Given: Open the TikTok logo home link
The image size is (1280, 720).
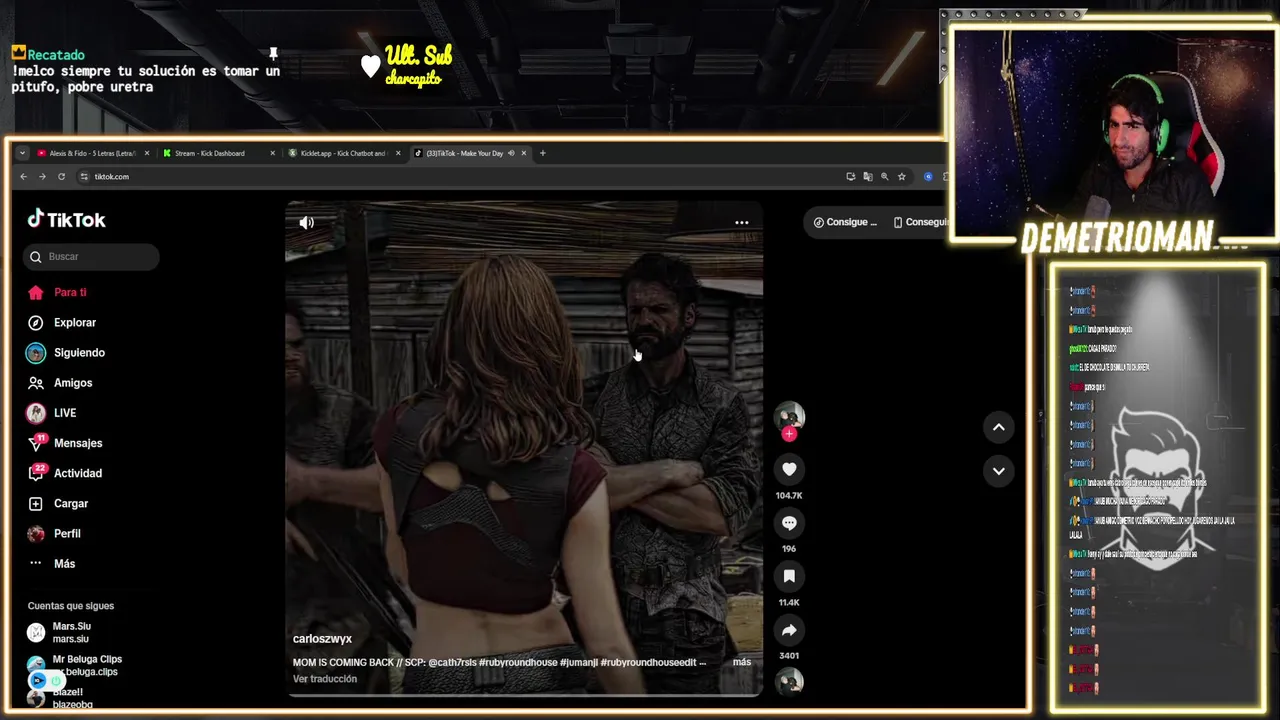Looking at the screenshot, I should [x=66, y=220].
